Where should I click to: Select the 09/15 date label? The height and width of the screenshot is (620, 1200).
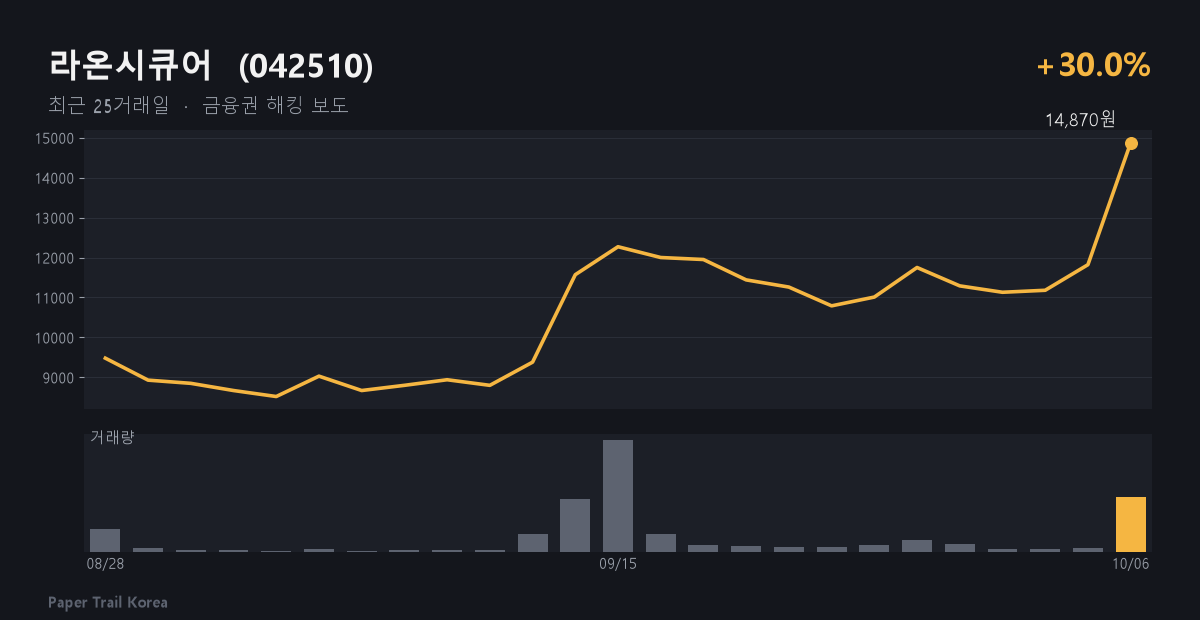click(618, 564)
